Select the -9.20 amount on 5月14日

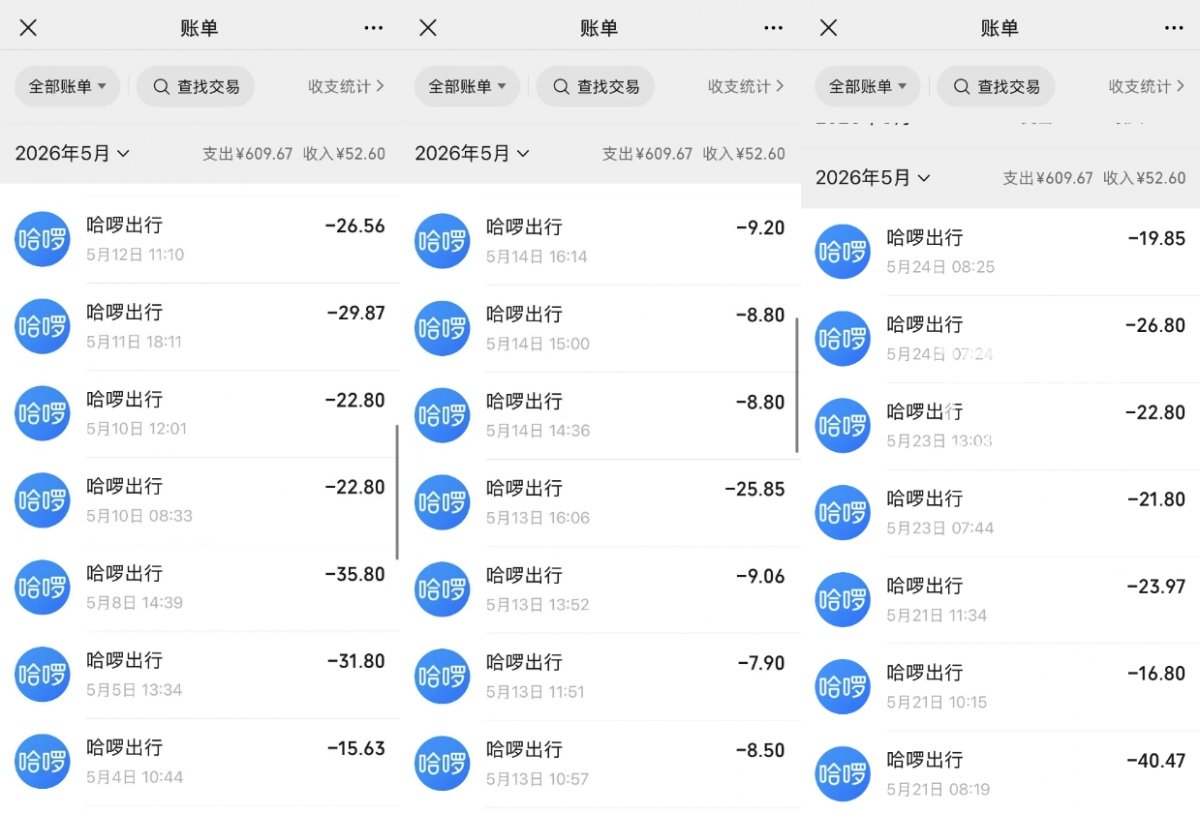pos(760,228)
